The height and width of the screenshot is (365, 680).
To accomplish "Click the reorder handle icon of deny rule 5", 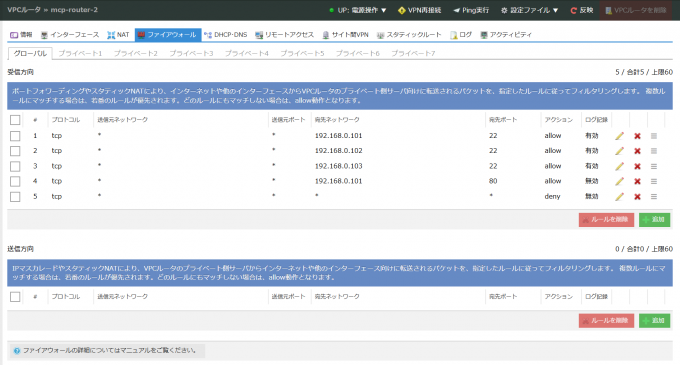I will click(x=654, y=197).
